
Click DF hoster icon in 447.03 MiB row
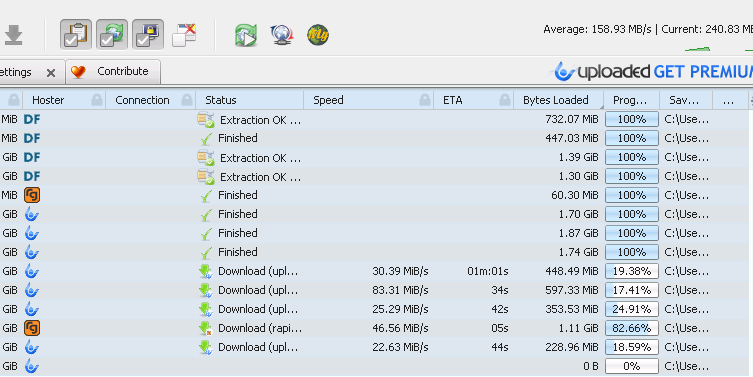click(x=32, y=138)
